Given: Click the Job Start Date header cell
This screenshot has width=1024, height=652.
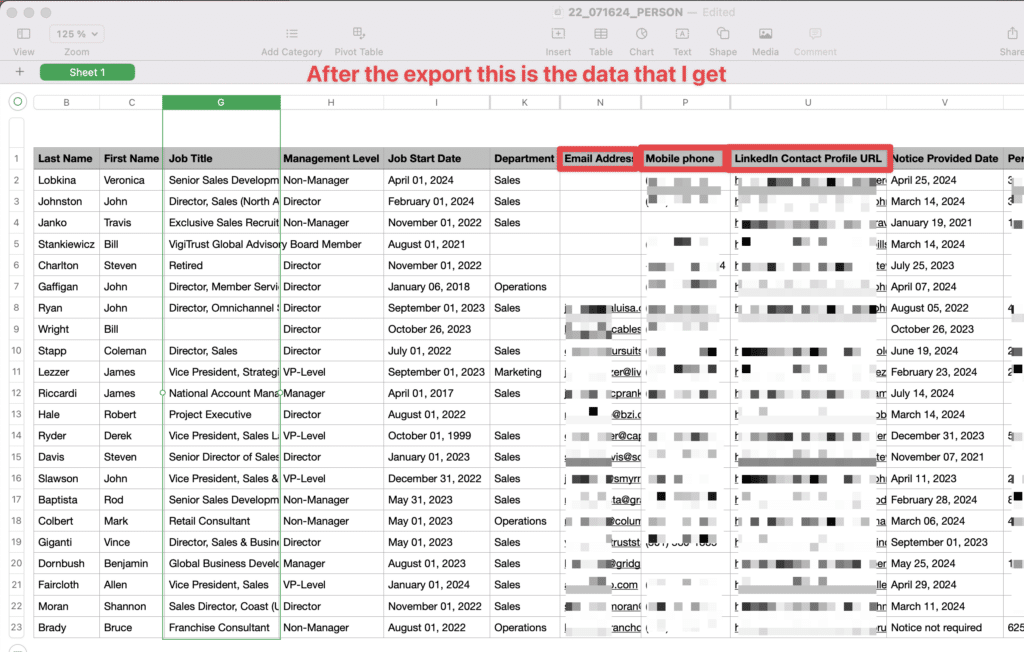Looking at the screenshot, I should [x=437, y=159].
